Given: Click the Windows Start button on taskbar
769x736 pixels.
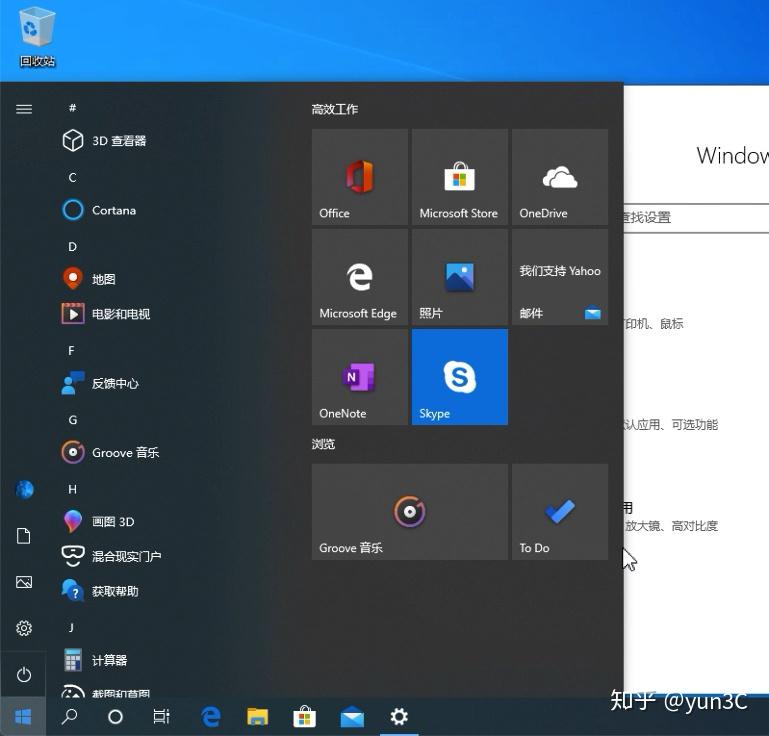Looking at the screenshot, I should point(23,717).
